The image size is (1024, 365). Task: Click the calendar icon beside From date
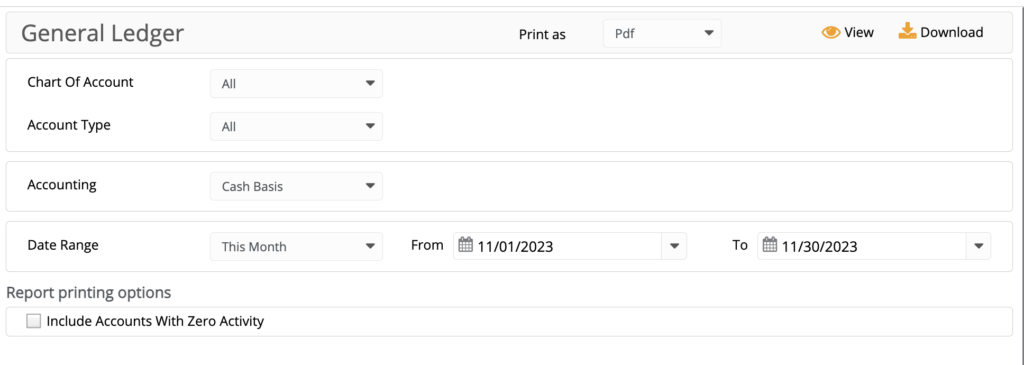coord(466,246)
